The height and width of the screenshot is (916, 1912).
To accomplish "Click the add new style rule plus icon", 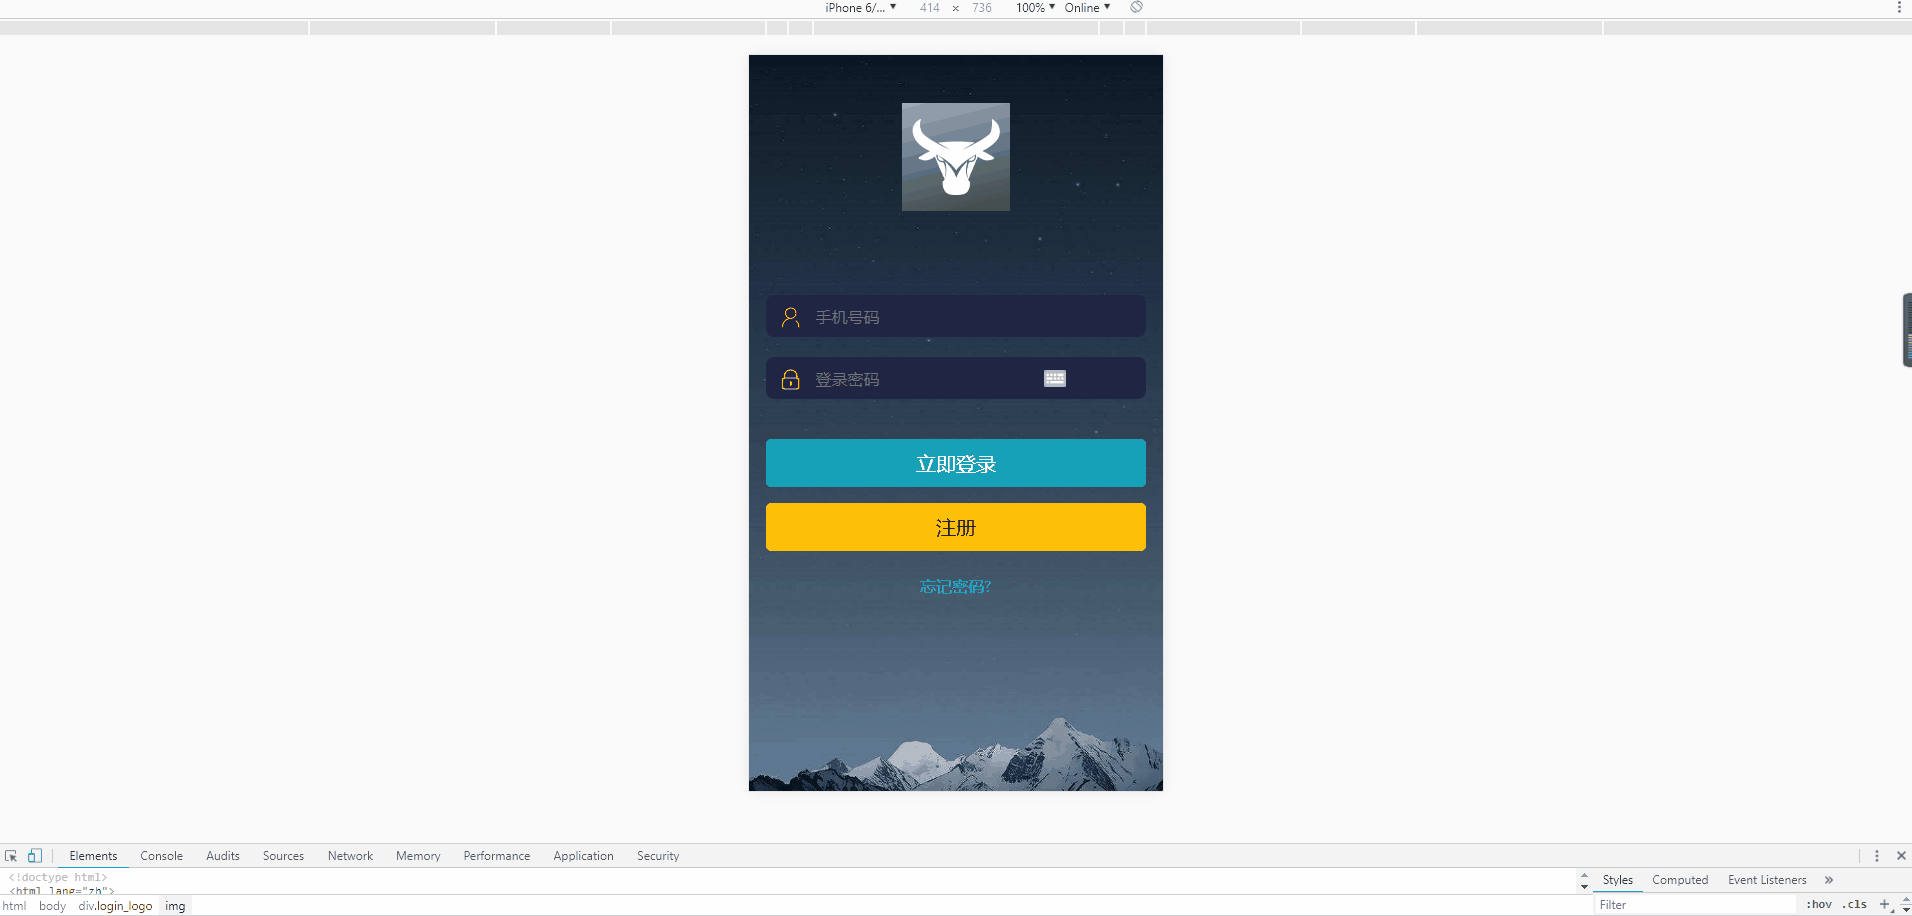I will tap(1884, 904).
